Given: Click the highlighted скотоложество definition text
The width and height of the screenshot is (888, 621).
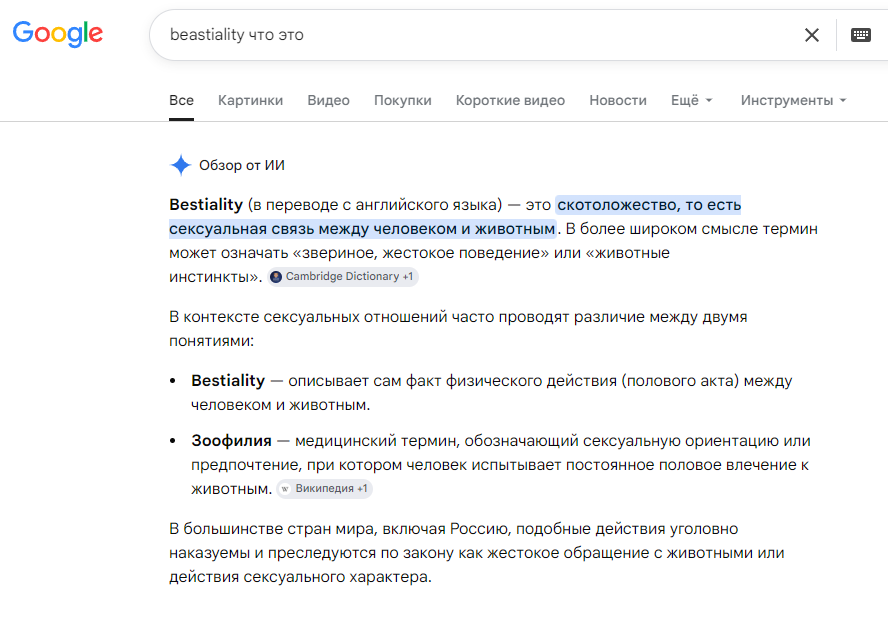Looking at the screenshot, I should [x=455, y=217].
